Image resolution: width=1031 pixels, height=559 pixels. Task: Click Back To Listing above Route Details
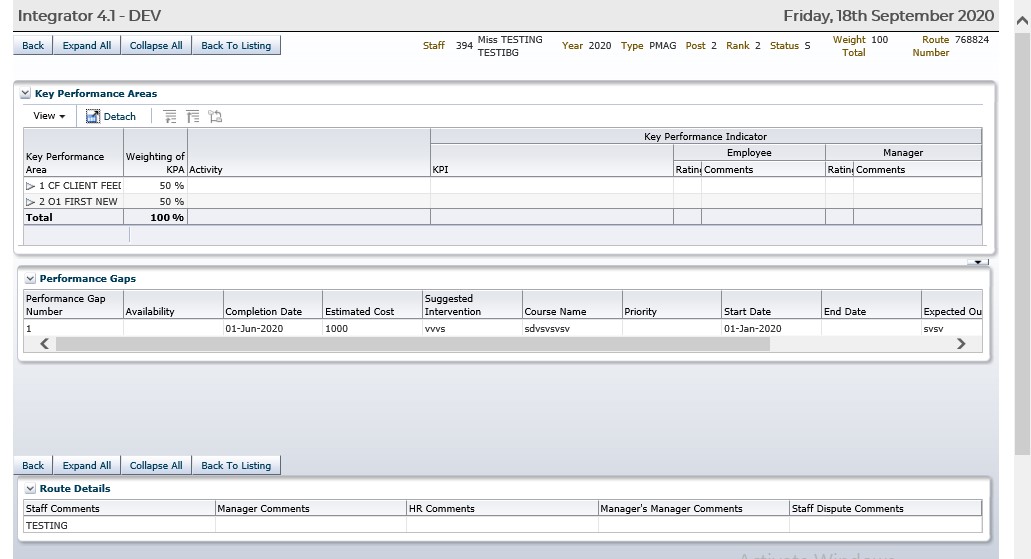[236, 466]
